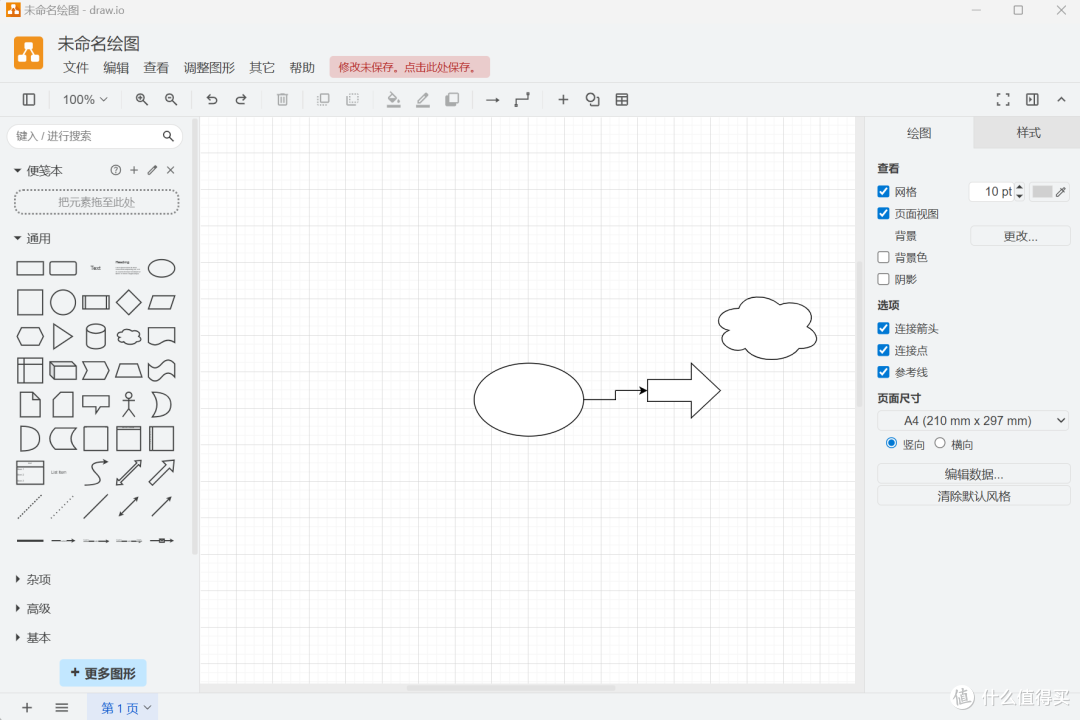Viewport: 1080px width, 720px height.
Task: Select the actor stick figure shape
Action: tap(129, 404)
